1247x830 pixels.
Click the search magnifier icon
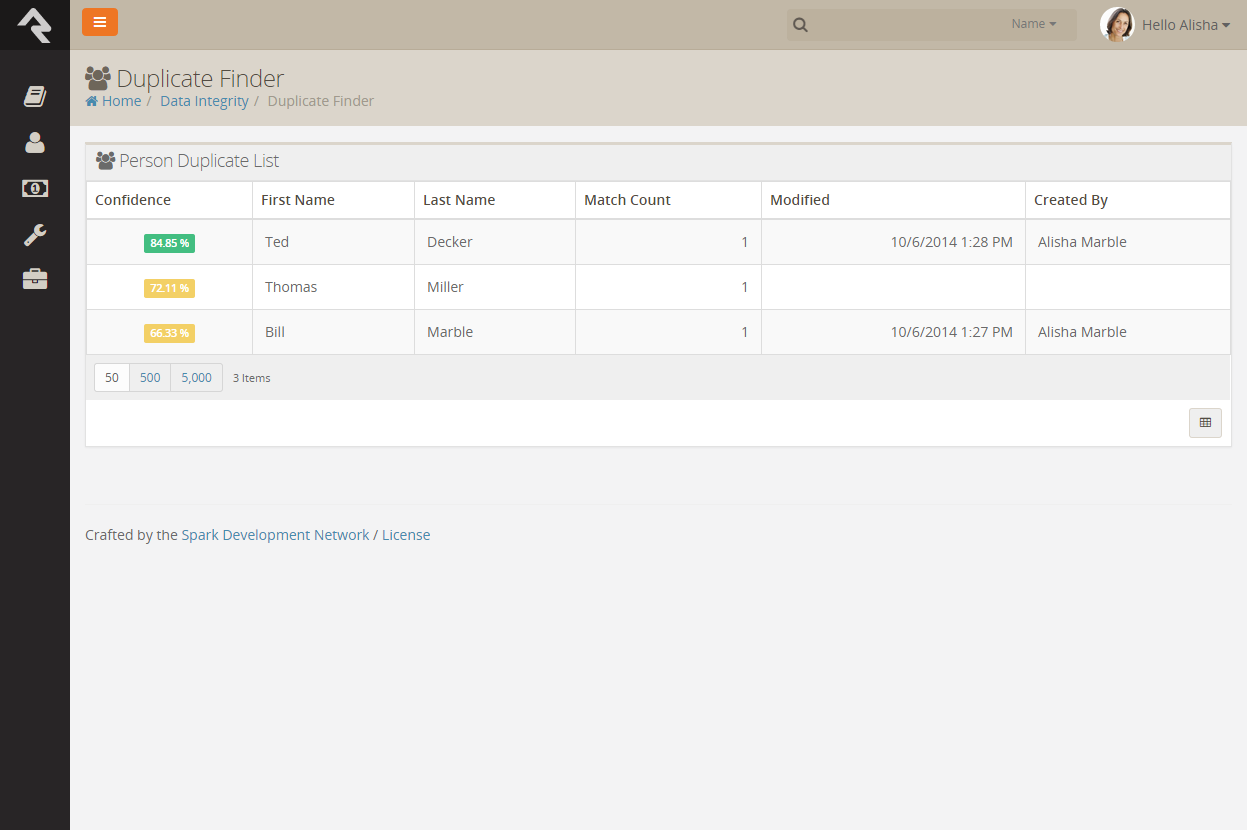[800, 25]
